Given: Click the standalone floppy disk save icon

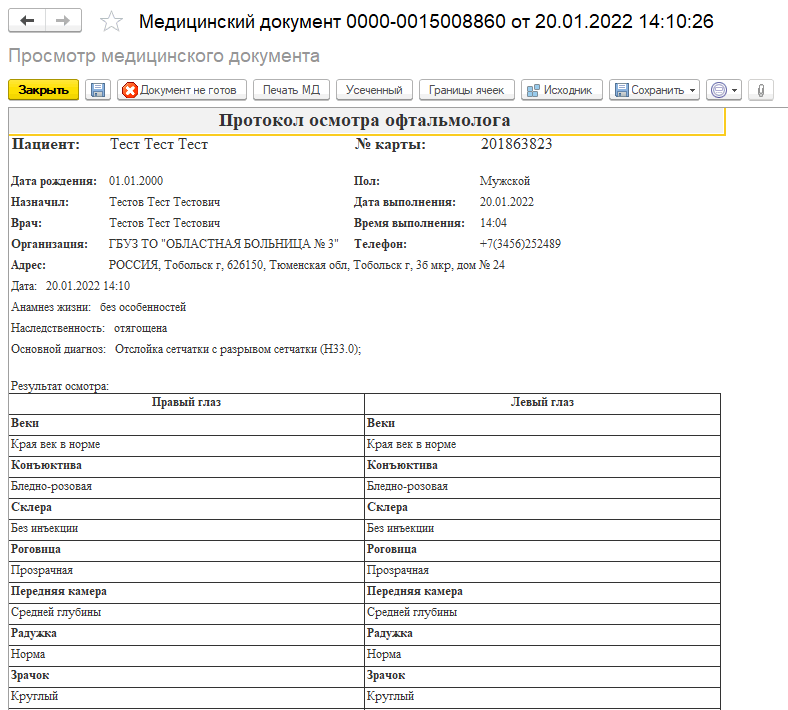Looking at the screenshot, I should coord(98,90).
